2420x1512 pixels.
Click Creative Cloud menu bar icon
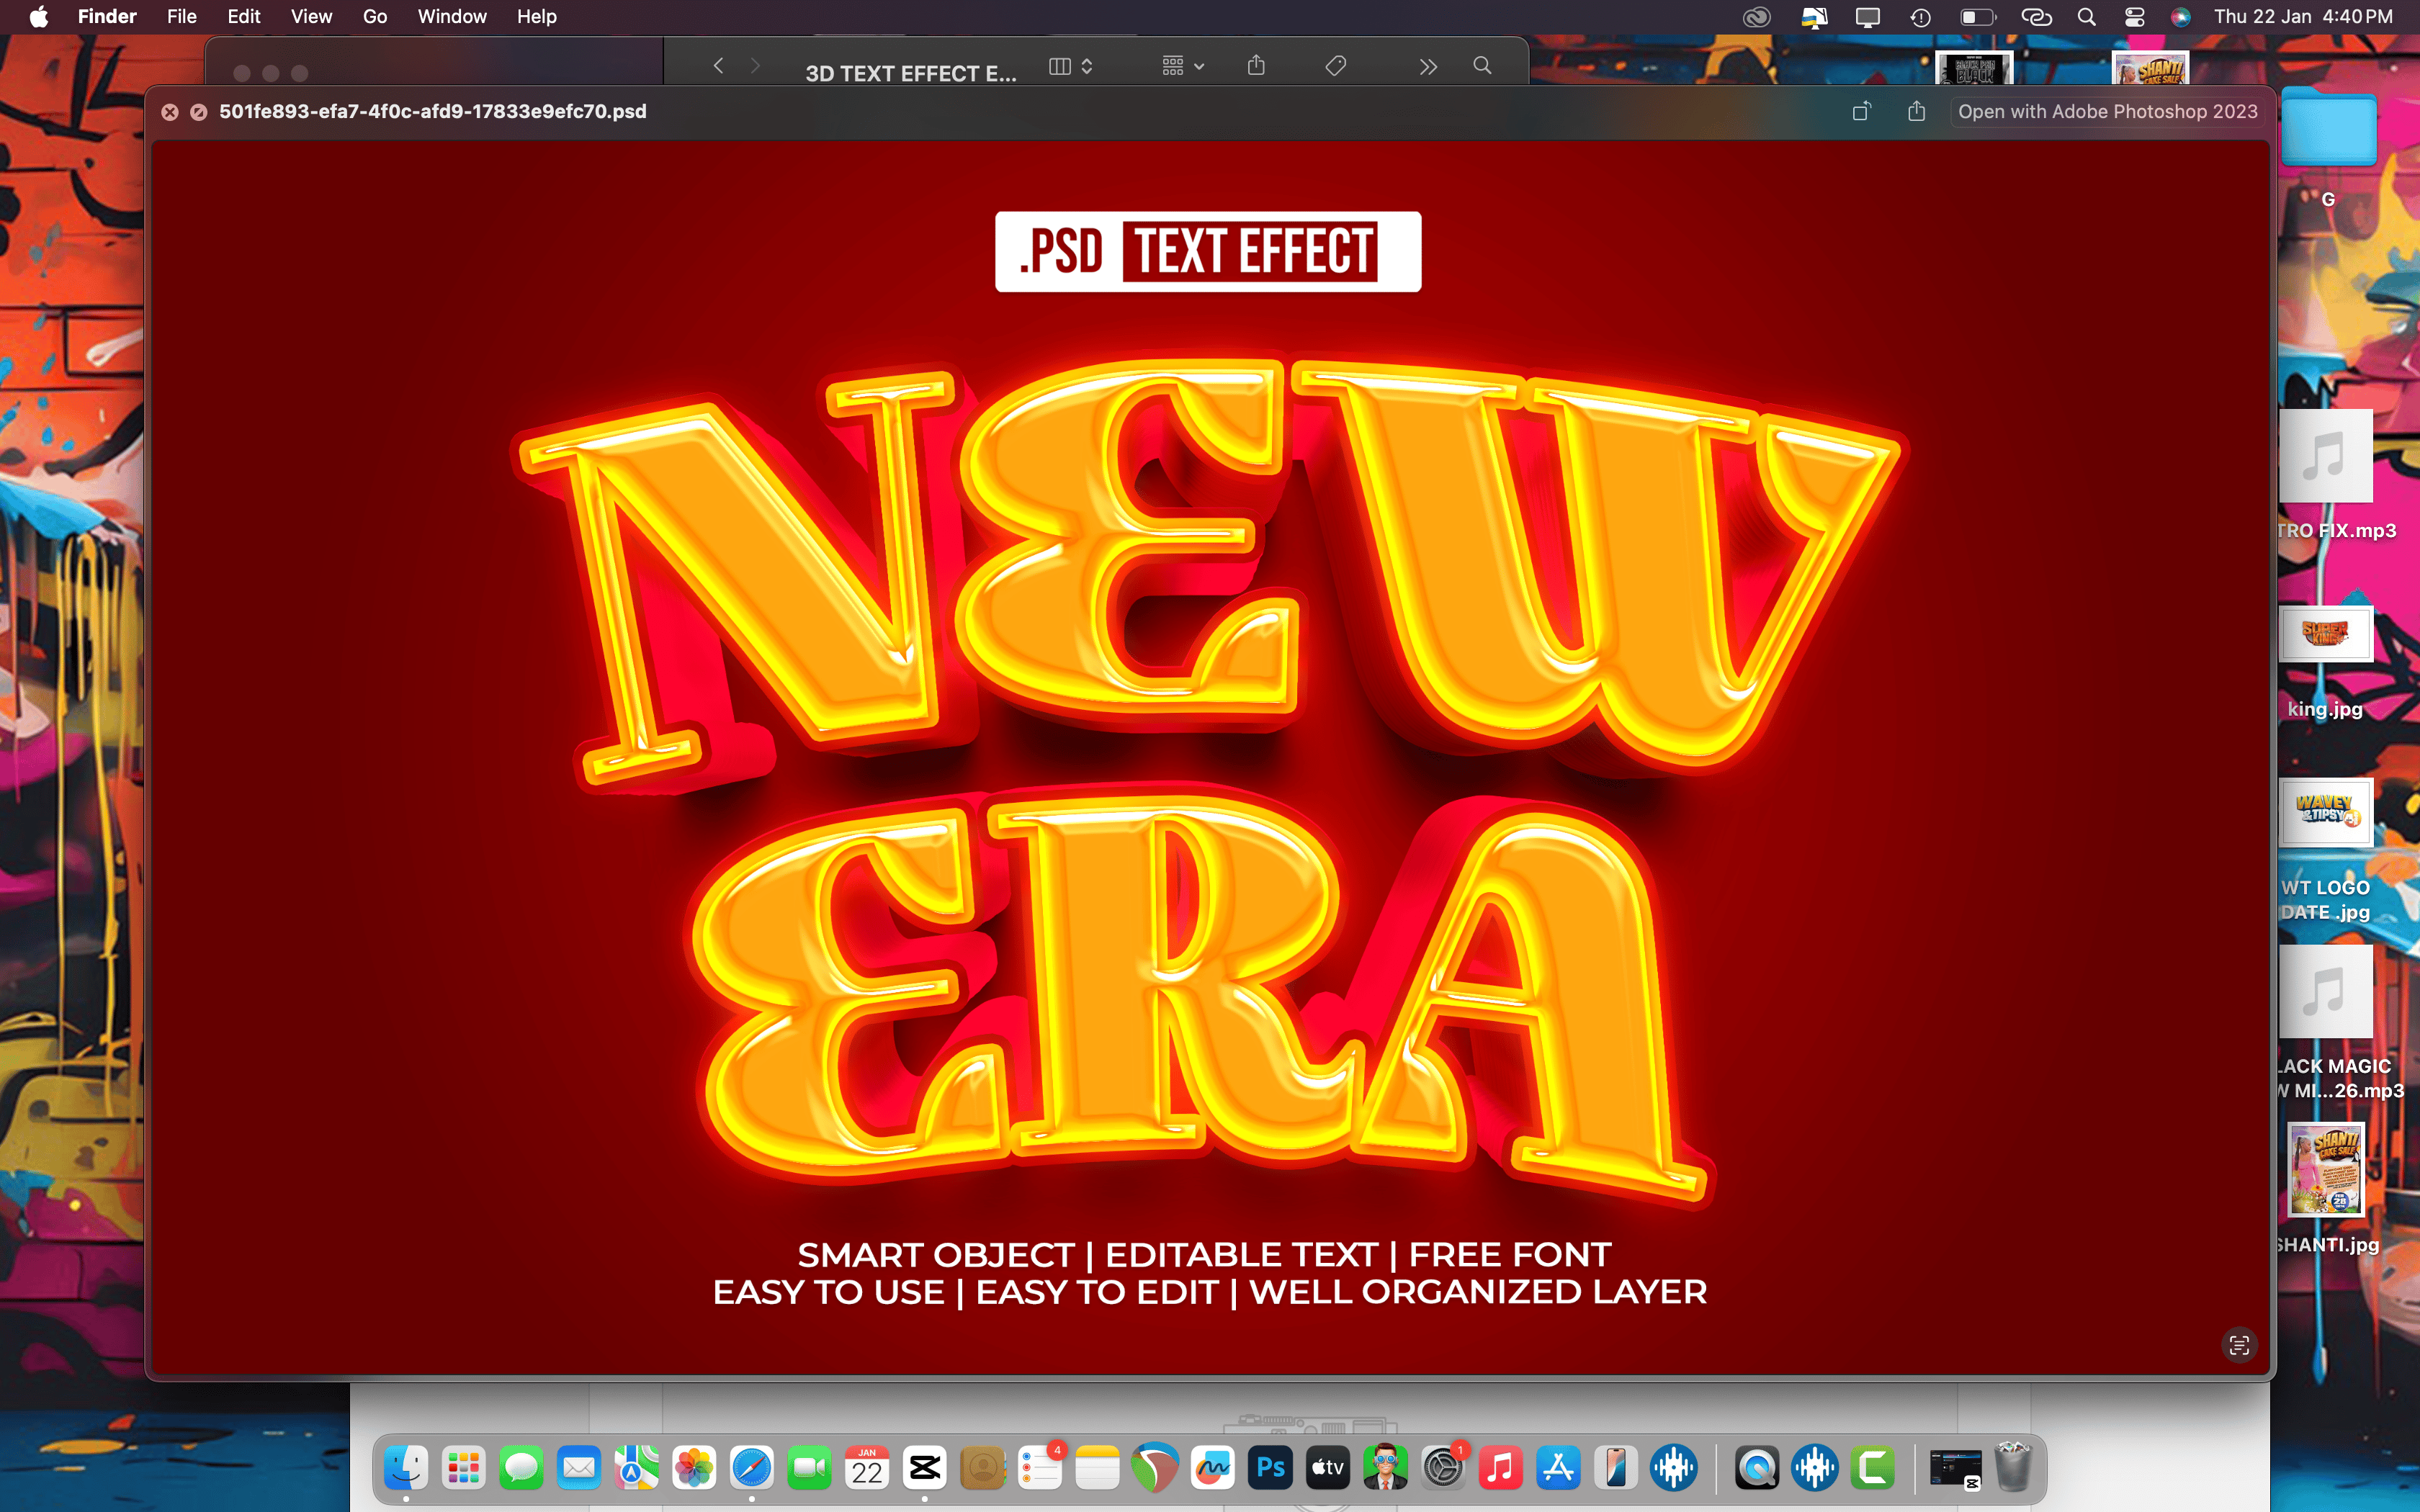pos(1756,17)
